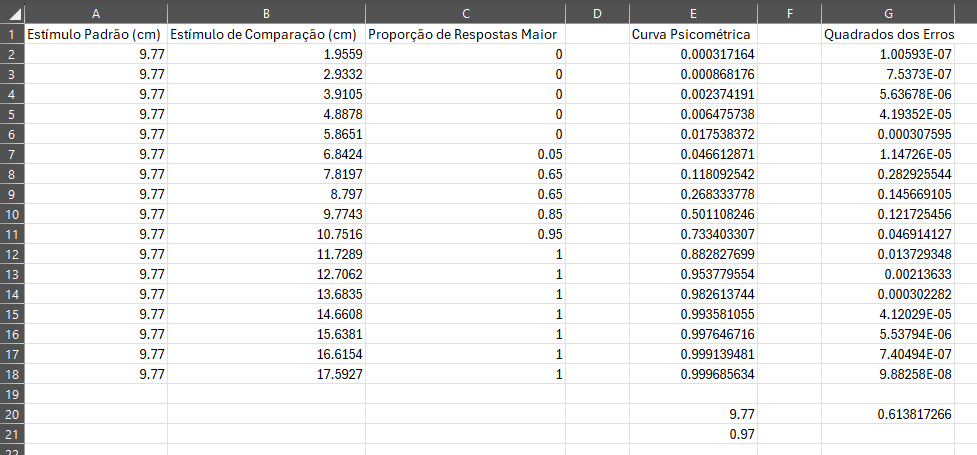Click cell 'Proporção de Respostas Maior'
The height and width of the screenshot is (455, 977).
coord(465,34)
